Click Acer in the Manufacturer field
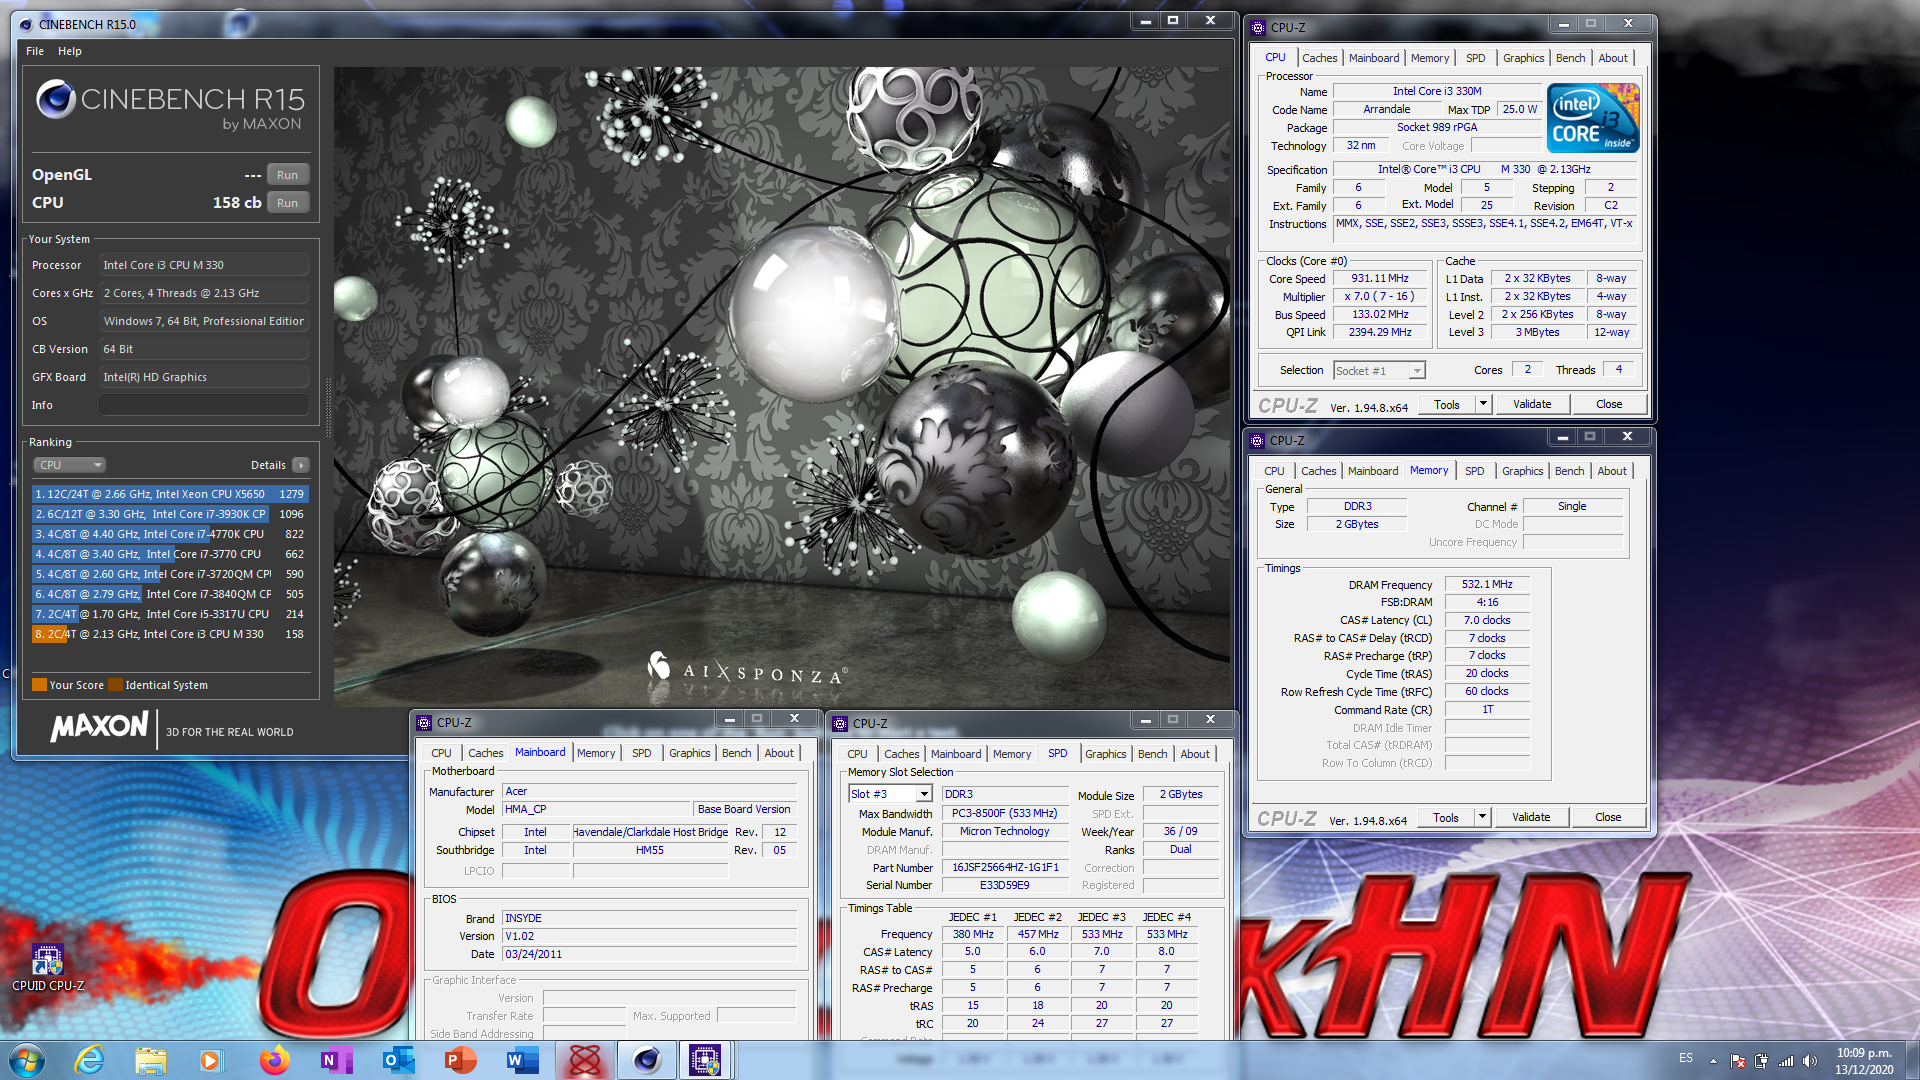This screenshot has width=1920, height=1080. click(516, 791)
